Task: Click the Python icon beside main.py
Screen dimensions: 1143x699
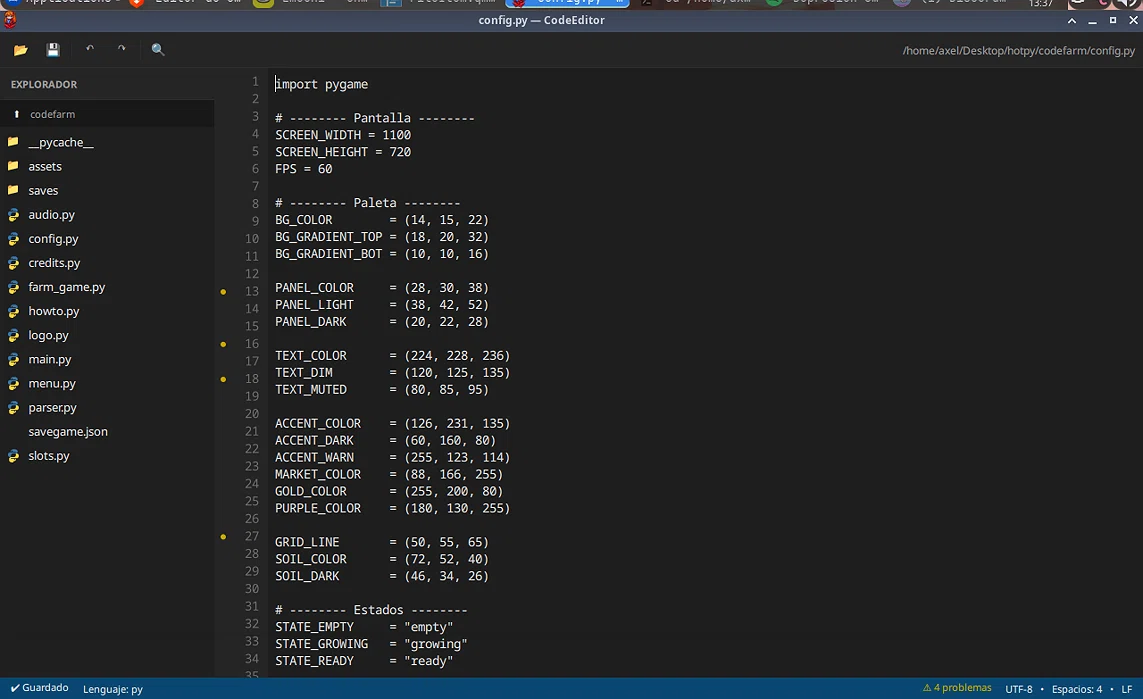Action: [x=13, y=359]
